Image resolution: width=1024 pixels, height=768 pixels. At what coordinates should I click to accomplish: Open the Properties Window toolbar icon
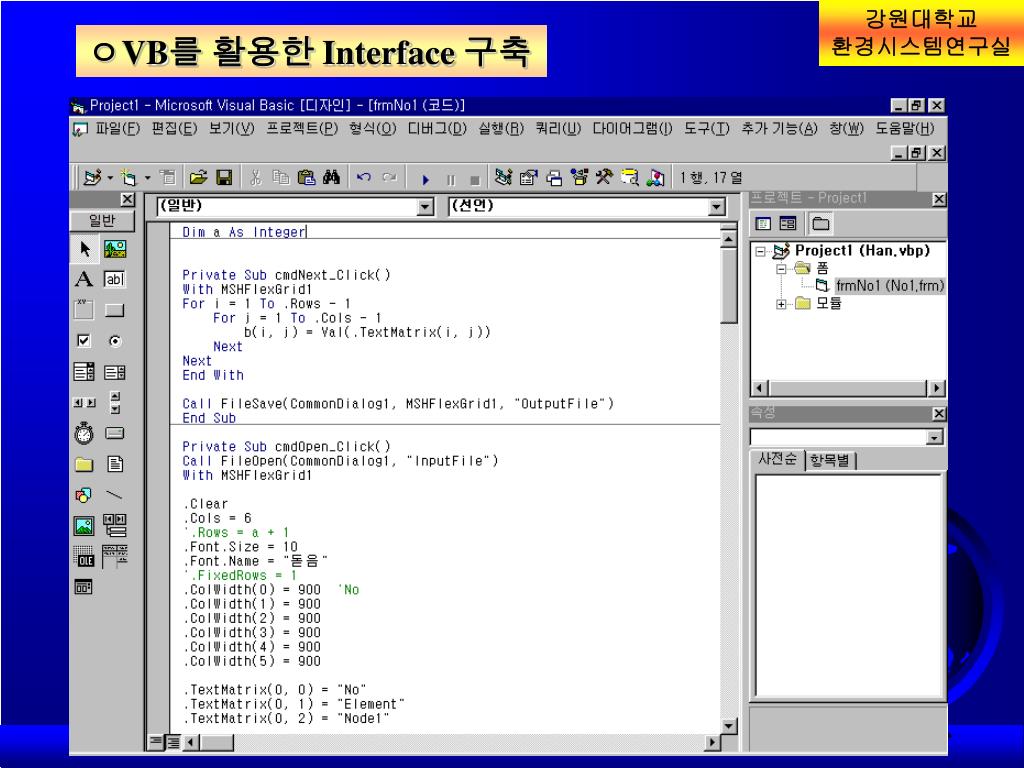[528, 177]
